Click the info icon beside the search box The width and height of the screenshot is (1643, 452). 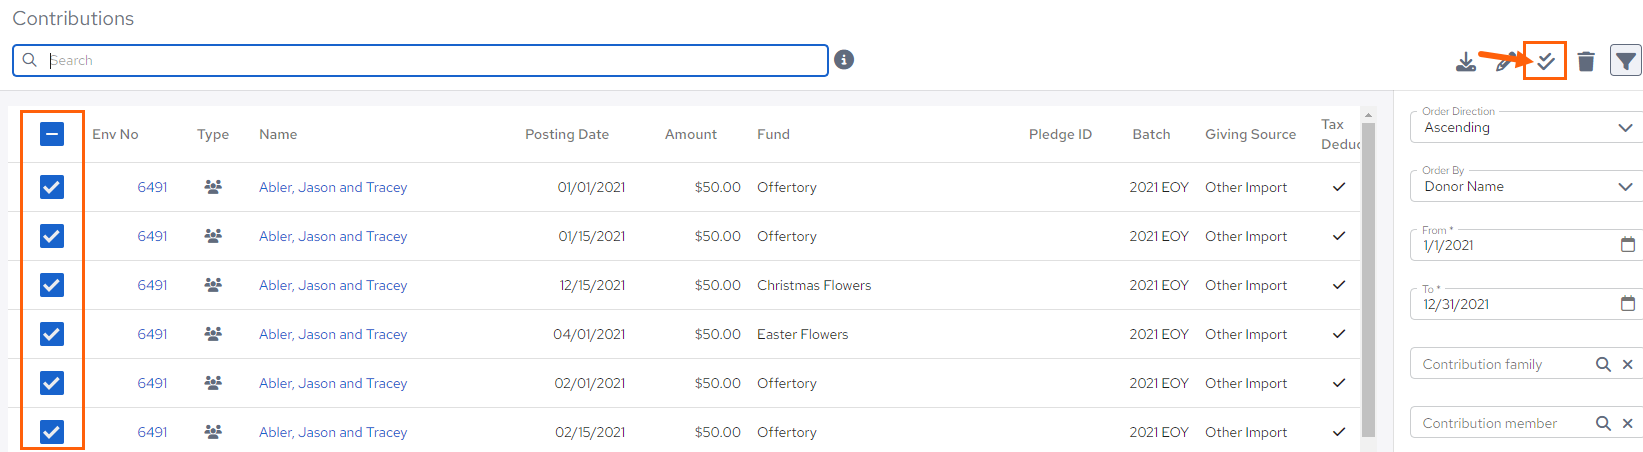pyautogui.click(x=844, y=60)
